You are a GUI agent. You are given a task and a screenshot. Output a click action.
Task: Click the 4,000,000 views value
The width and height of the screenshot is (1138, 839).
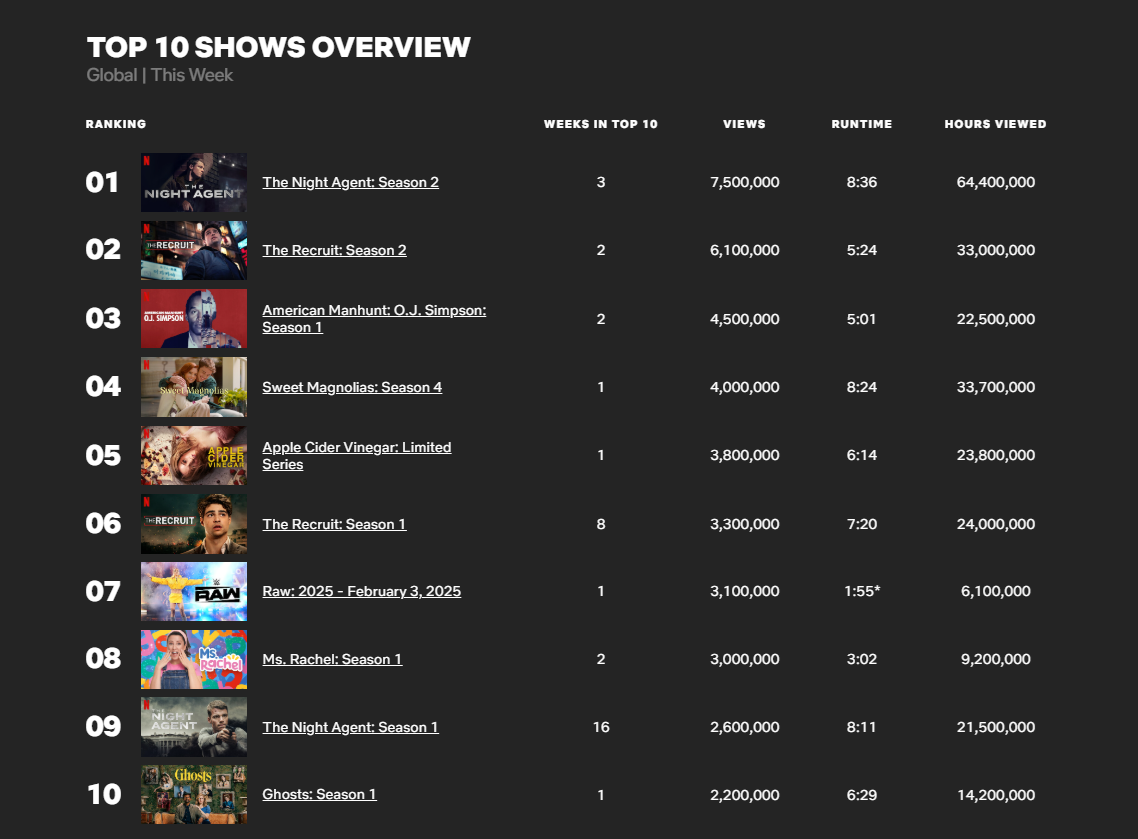(745, 388)
